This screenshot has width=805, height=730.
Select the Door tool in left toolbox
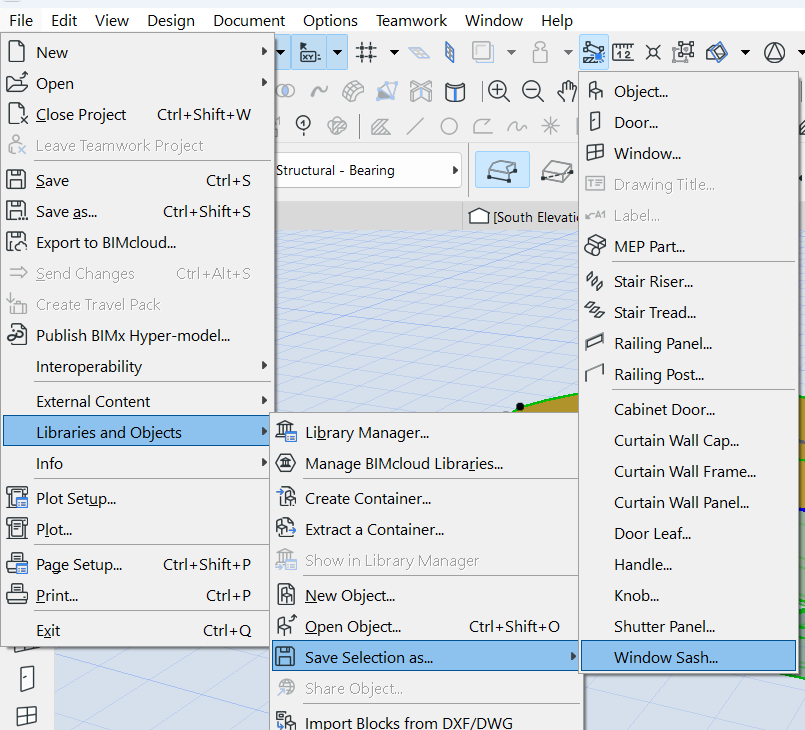[27, 679]
